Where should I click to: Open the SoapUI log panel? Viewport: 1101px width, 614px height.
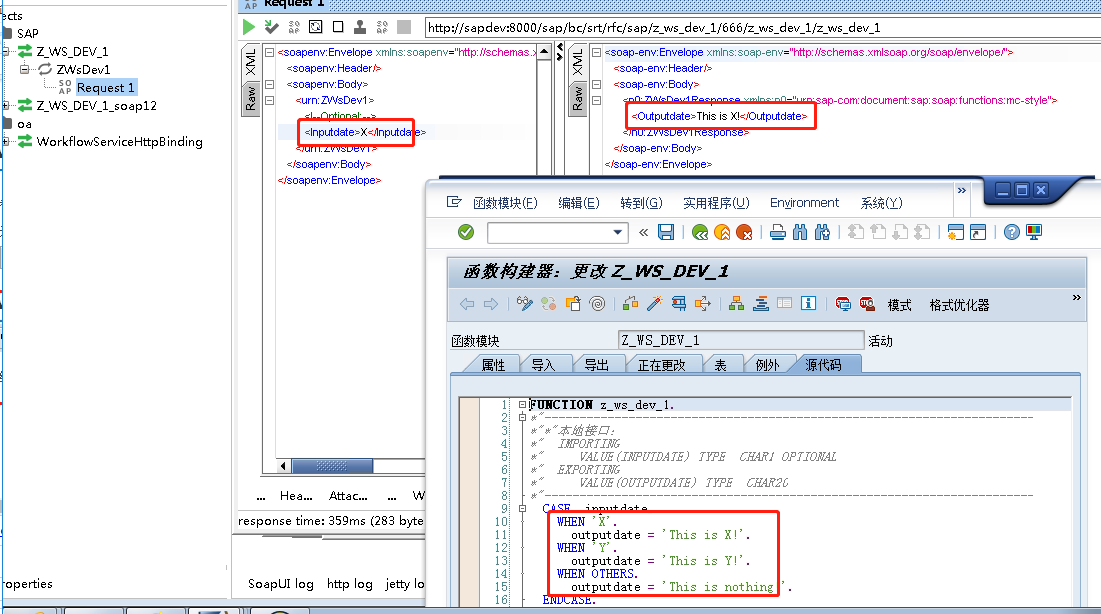[280, 584]
